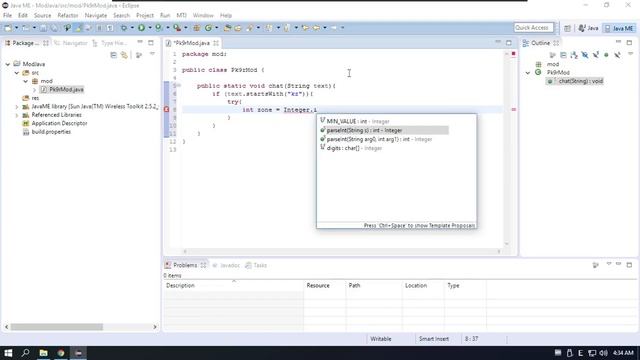Toggle Link with Editor in Package Explorer
This screenshot has height=360, width=640.
124,55
